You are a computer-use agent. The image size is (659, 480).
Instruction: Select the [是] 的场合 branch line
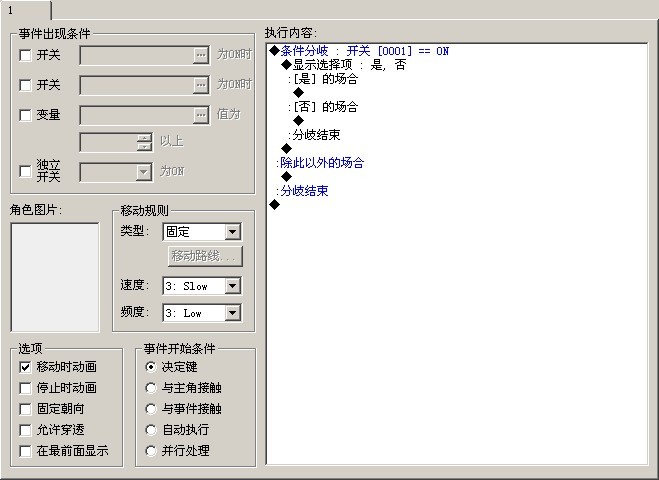point(323,79)
